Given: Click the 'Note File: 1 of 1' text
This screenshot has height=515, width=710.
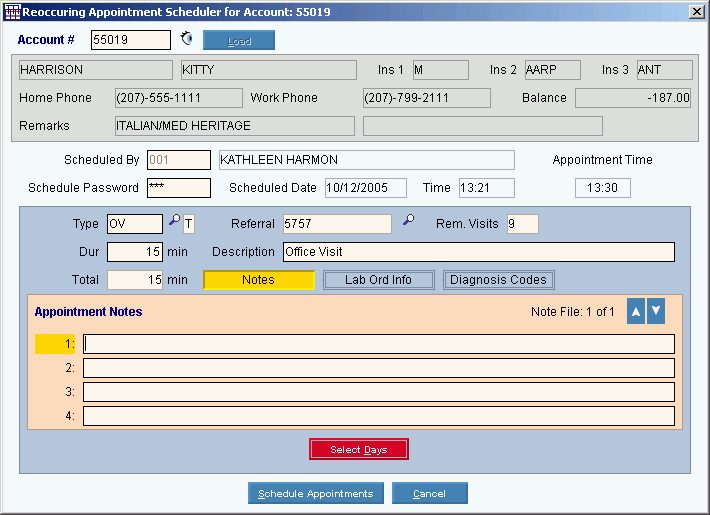Looking at the screenshot, I should (x=573, y=312).
